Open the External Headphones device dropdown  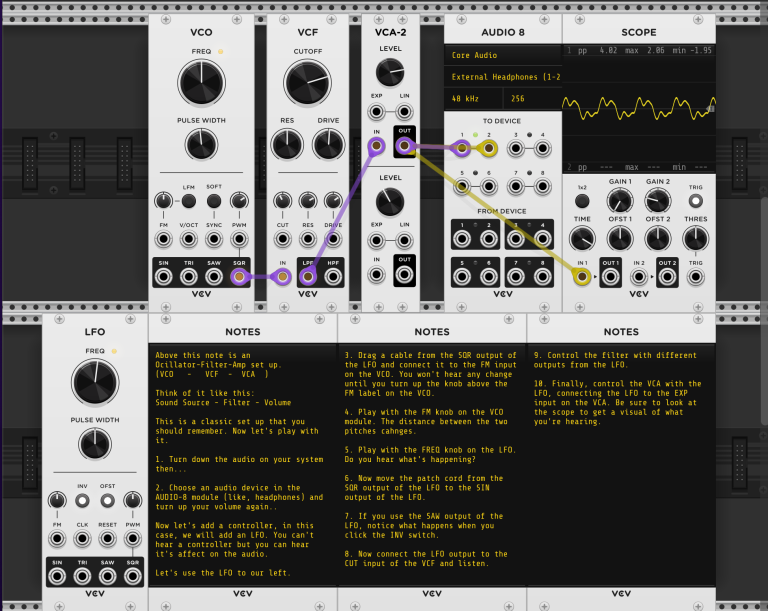(503, 77)
